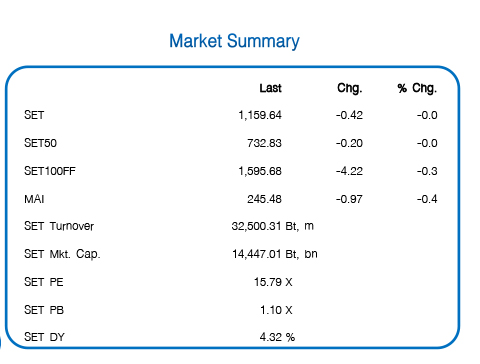Select the Last column header
The image size is (480, 364).
pos(271,88)
